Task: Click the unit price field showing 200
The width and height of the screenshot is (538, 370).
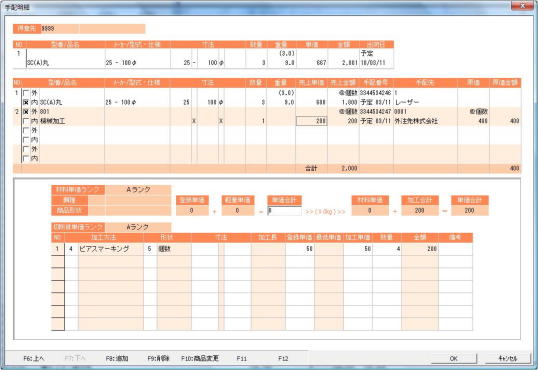Action: click(x=312, y=121)
